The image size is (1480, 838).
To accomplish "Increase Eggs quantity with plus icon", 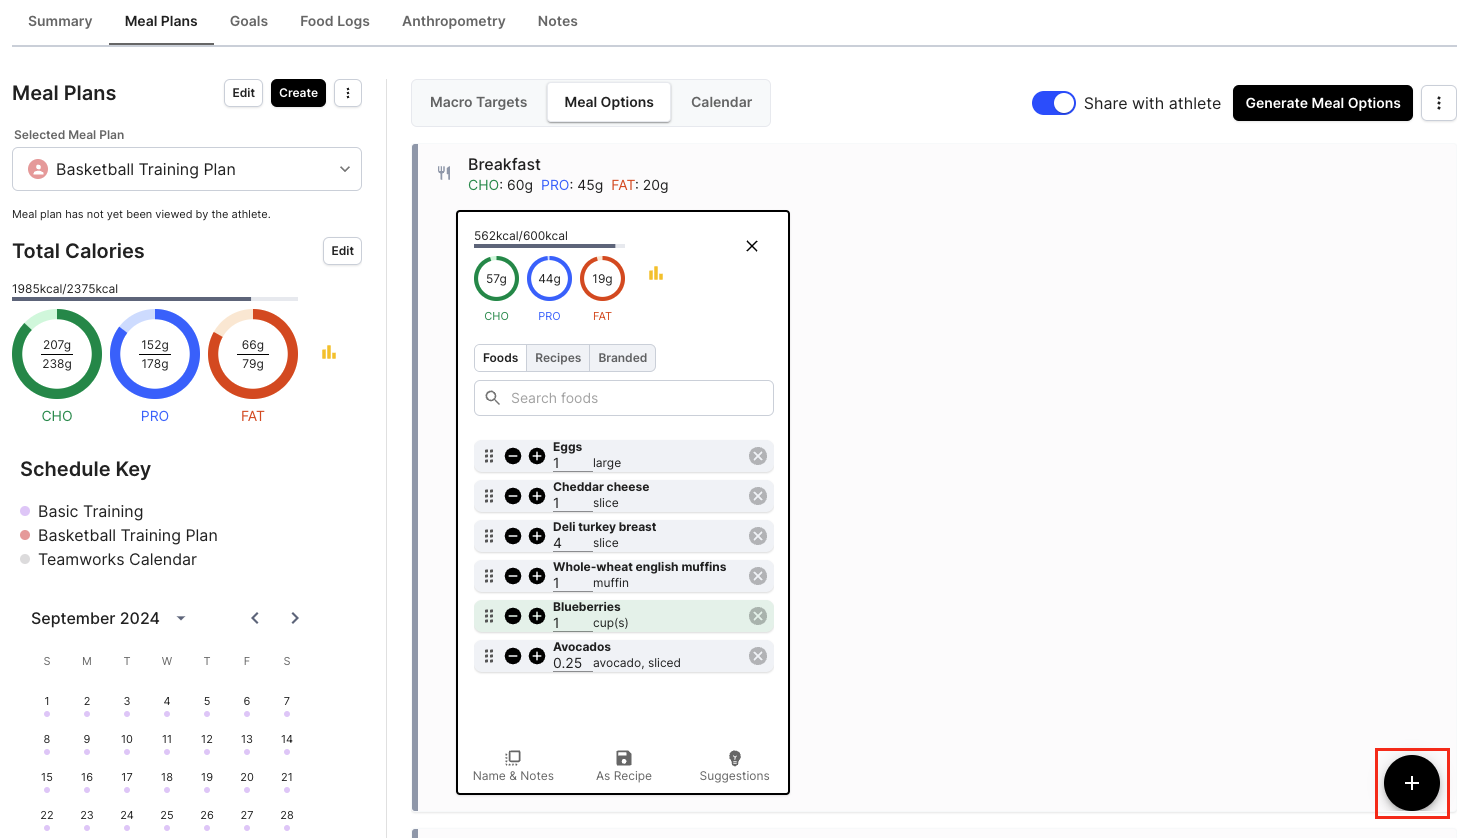I will tap(537, 456).
